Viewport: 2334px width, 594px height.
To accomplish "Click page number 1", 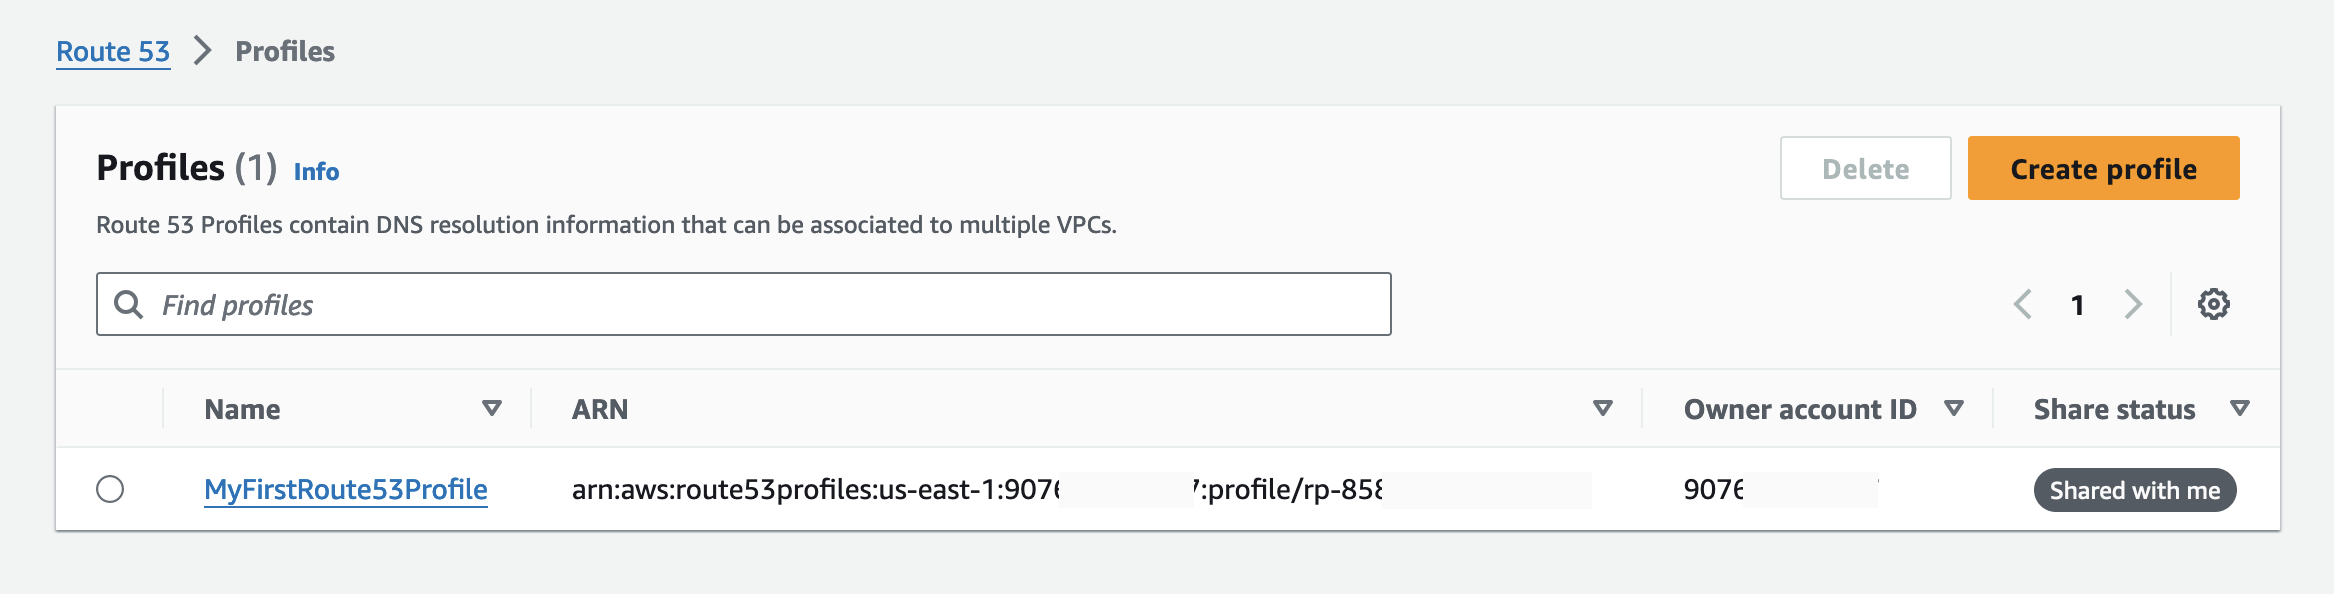I will pos(2077,305).
